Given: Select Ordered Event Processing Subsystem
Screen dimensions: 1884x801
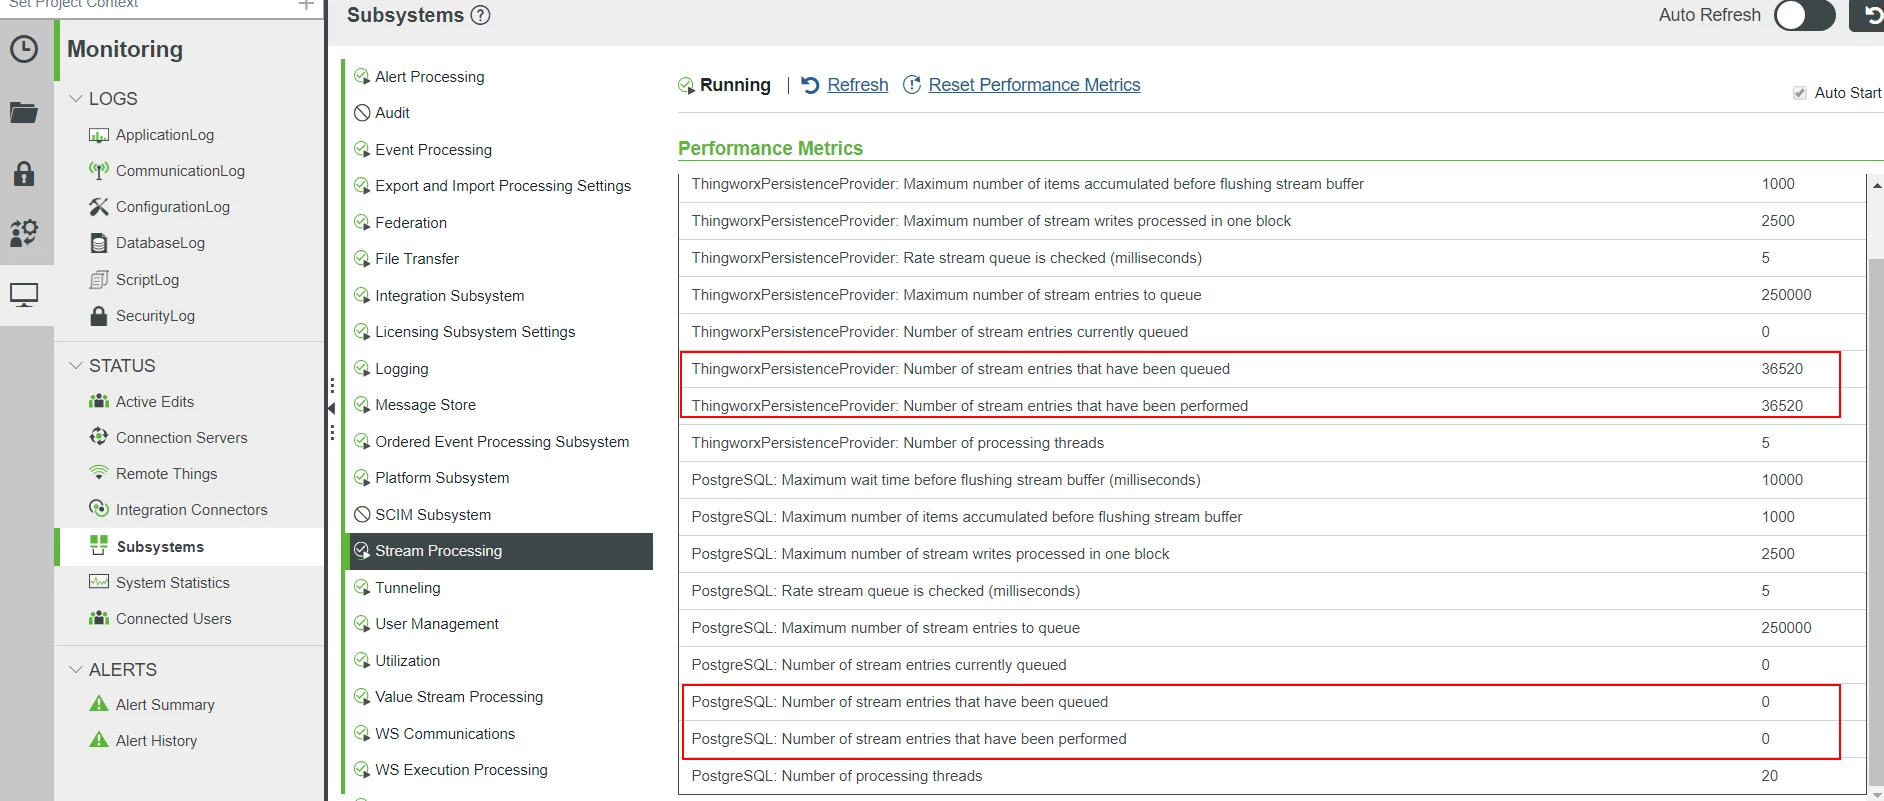Looking at the screenshot, I should [500, 442].
